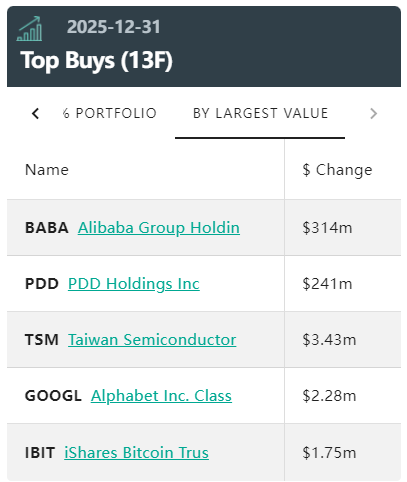
Task: Click the GOOGL ticker symbol
Action: tap(53, 396)
